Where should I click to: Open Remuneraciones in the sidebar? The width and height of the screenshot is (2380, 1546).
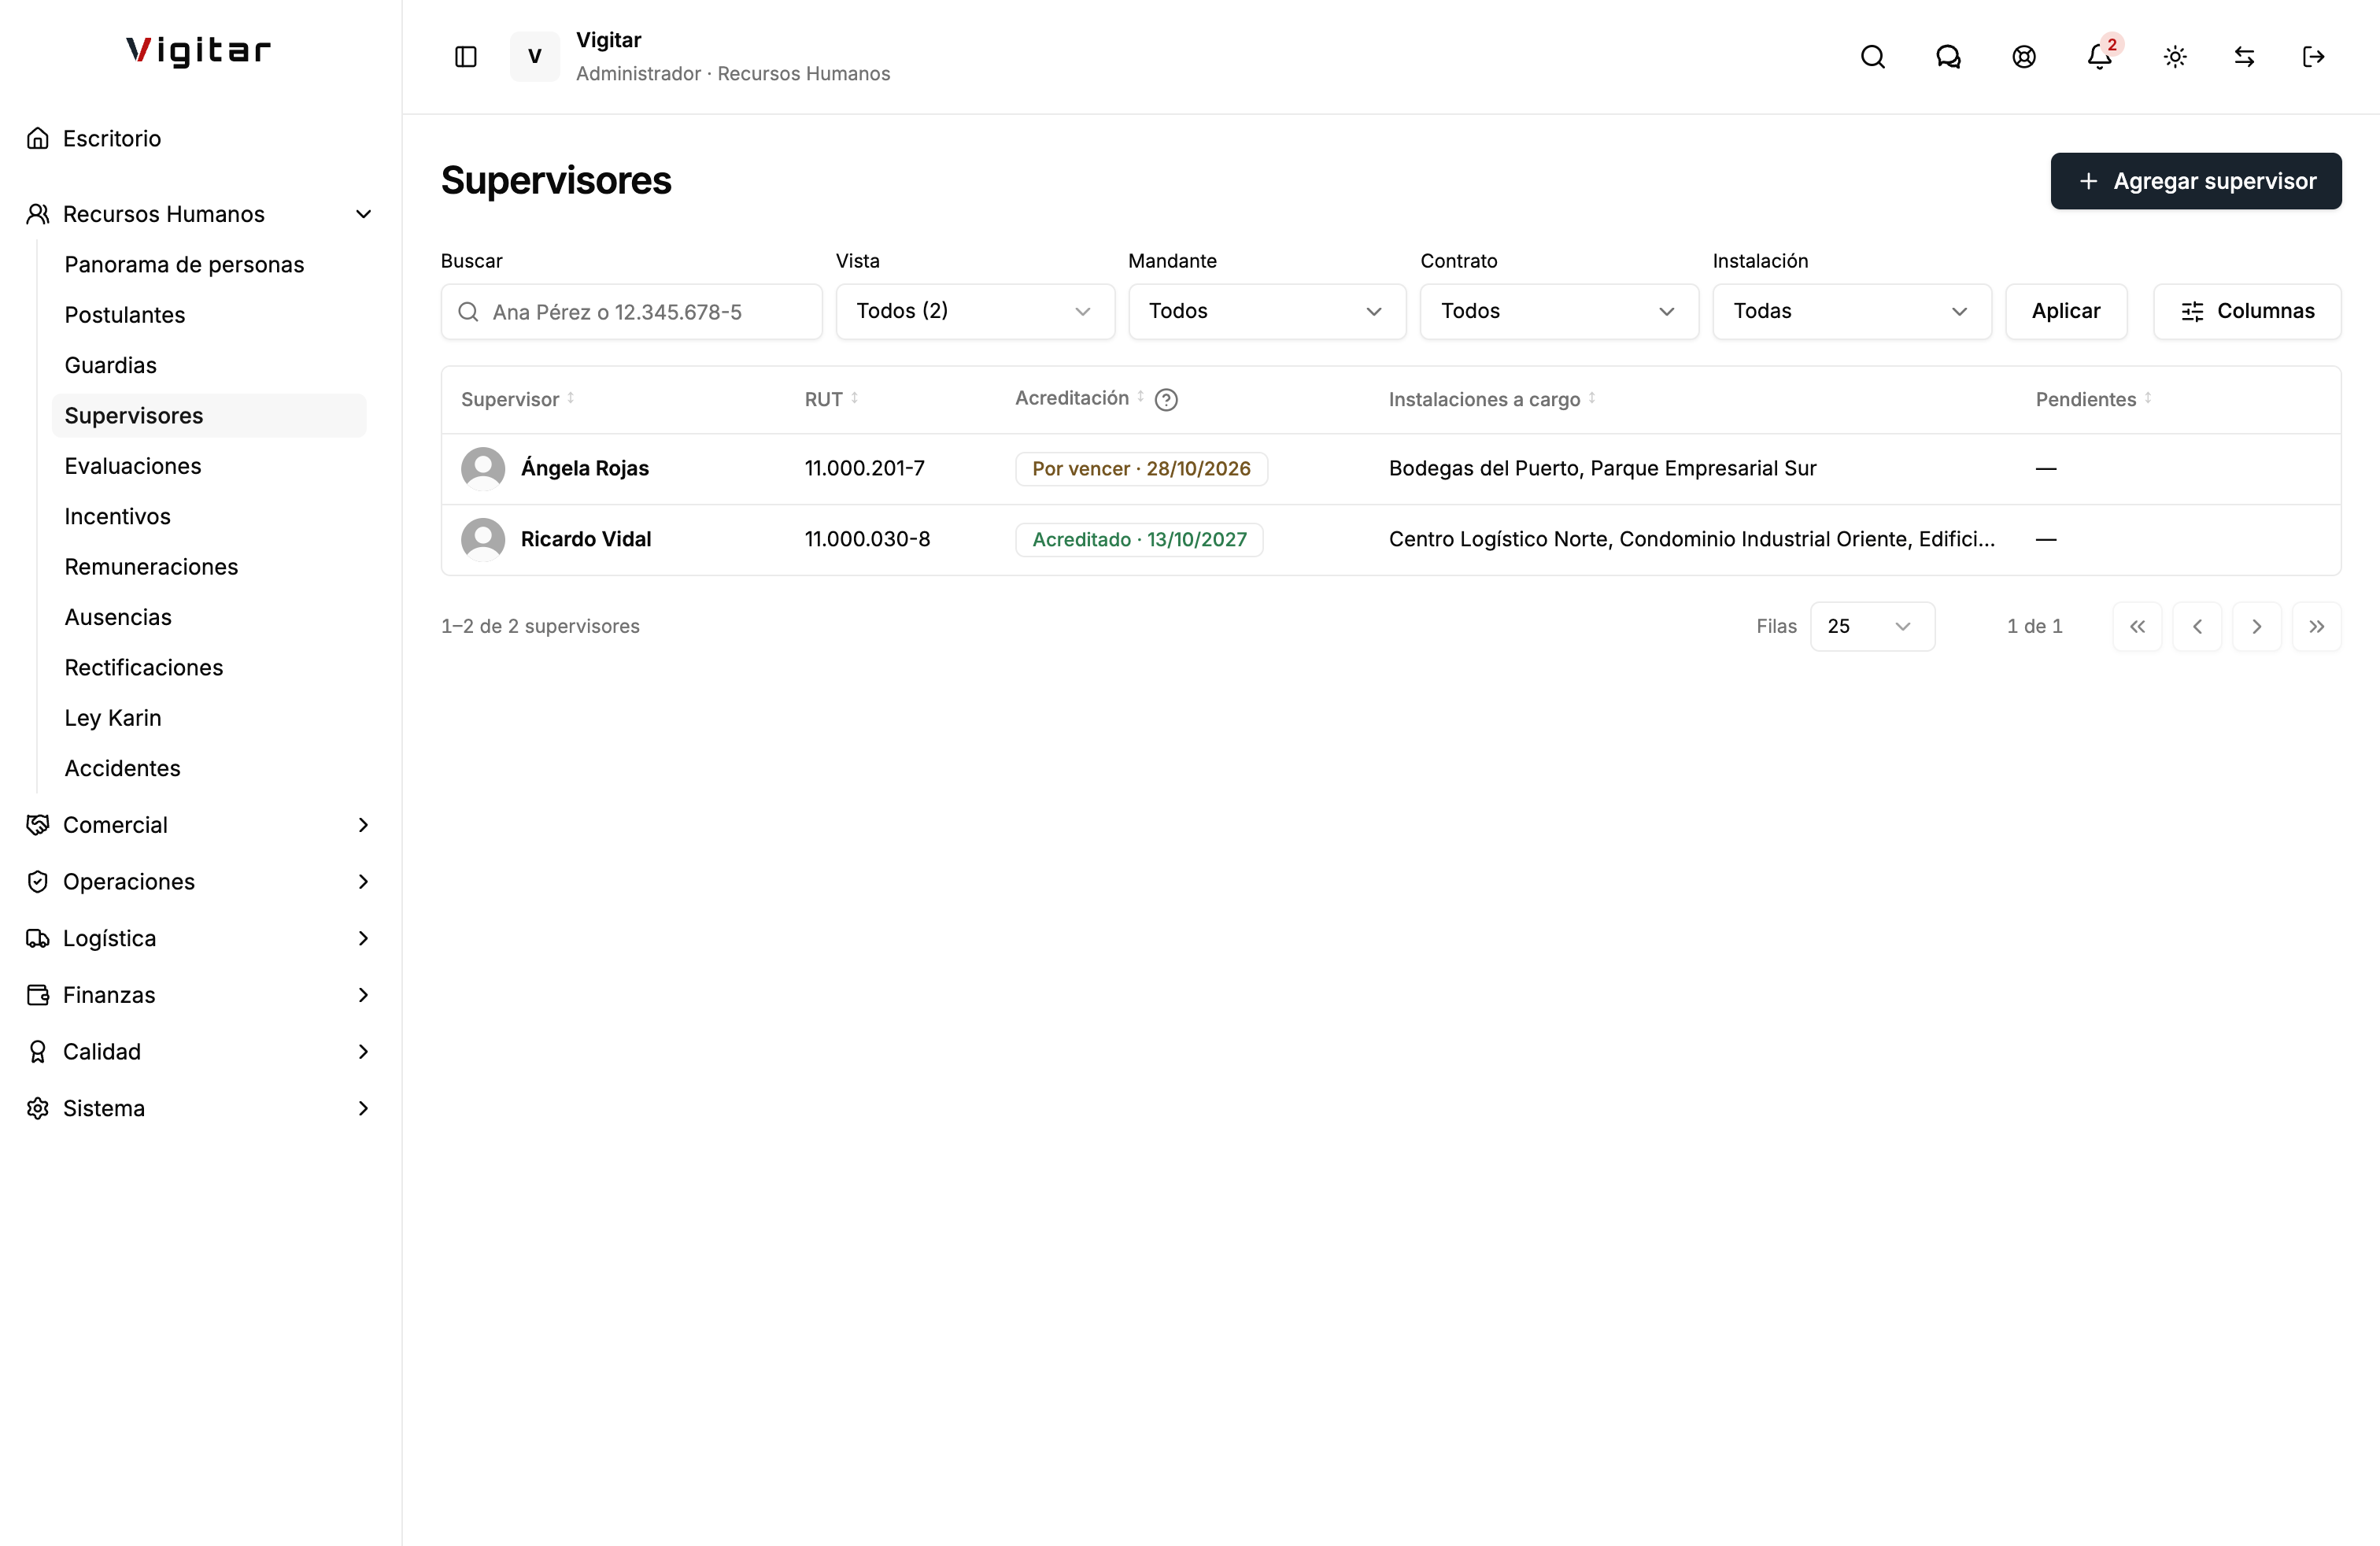pyautogui.click(x=209, y=567)
